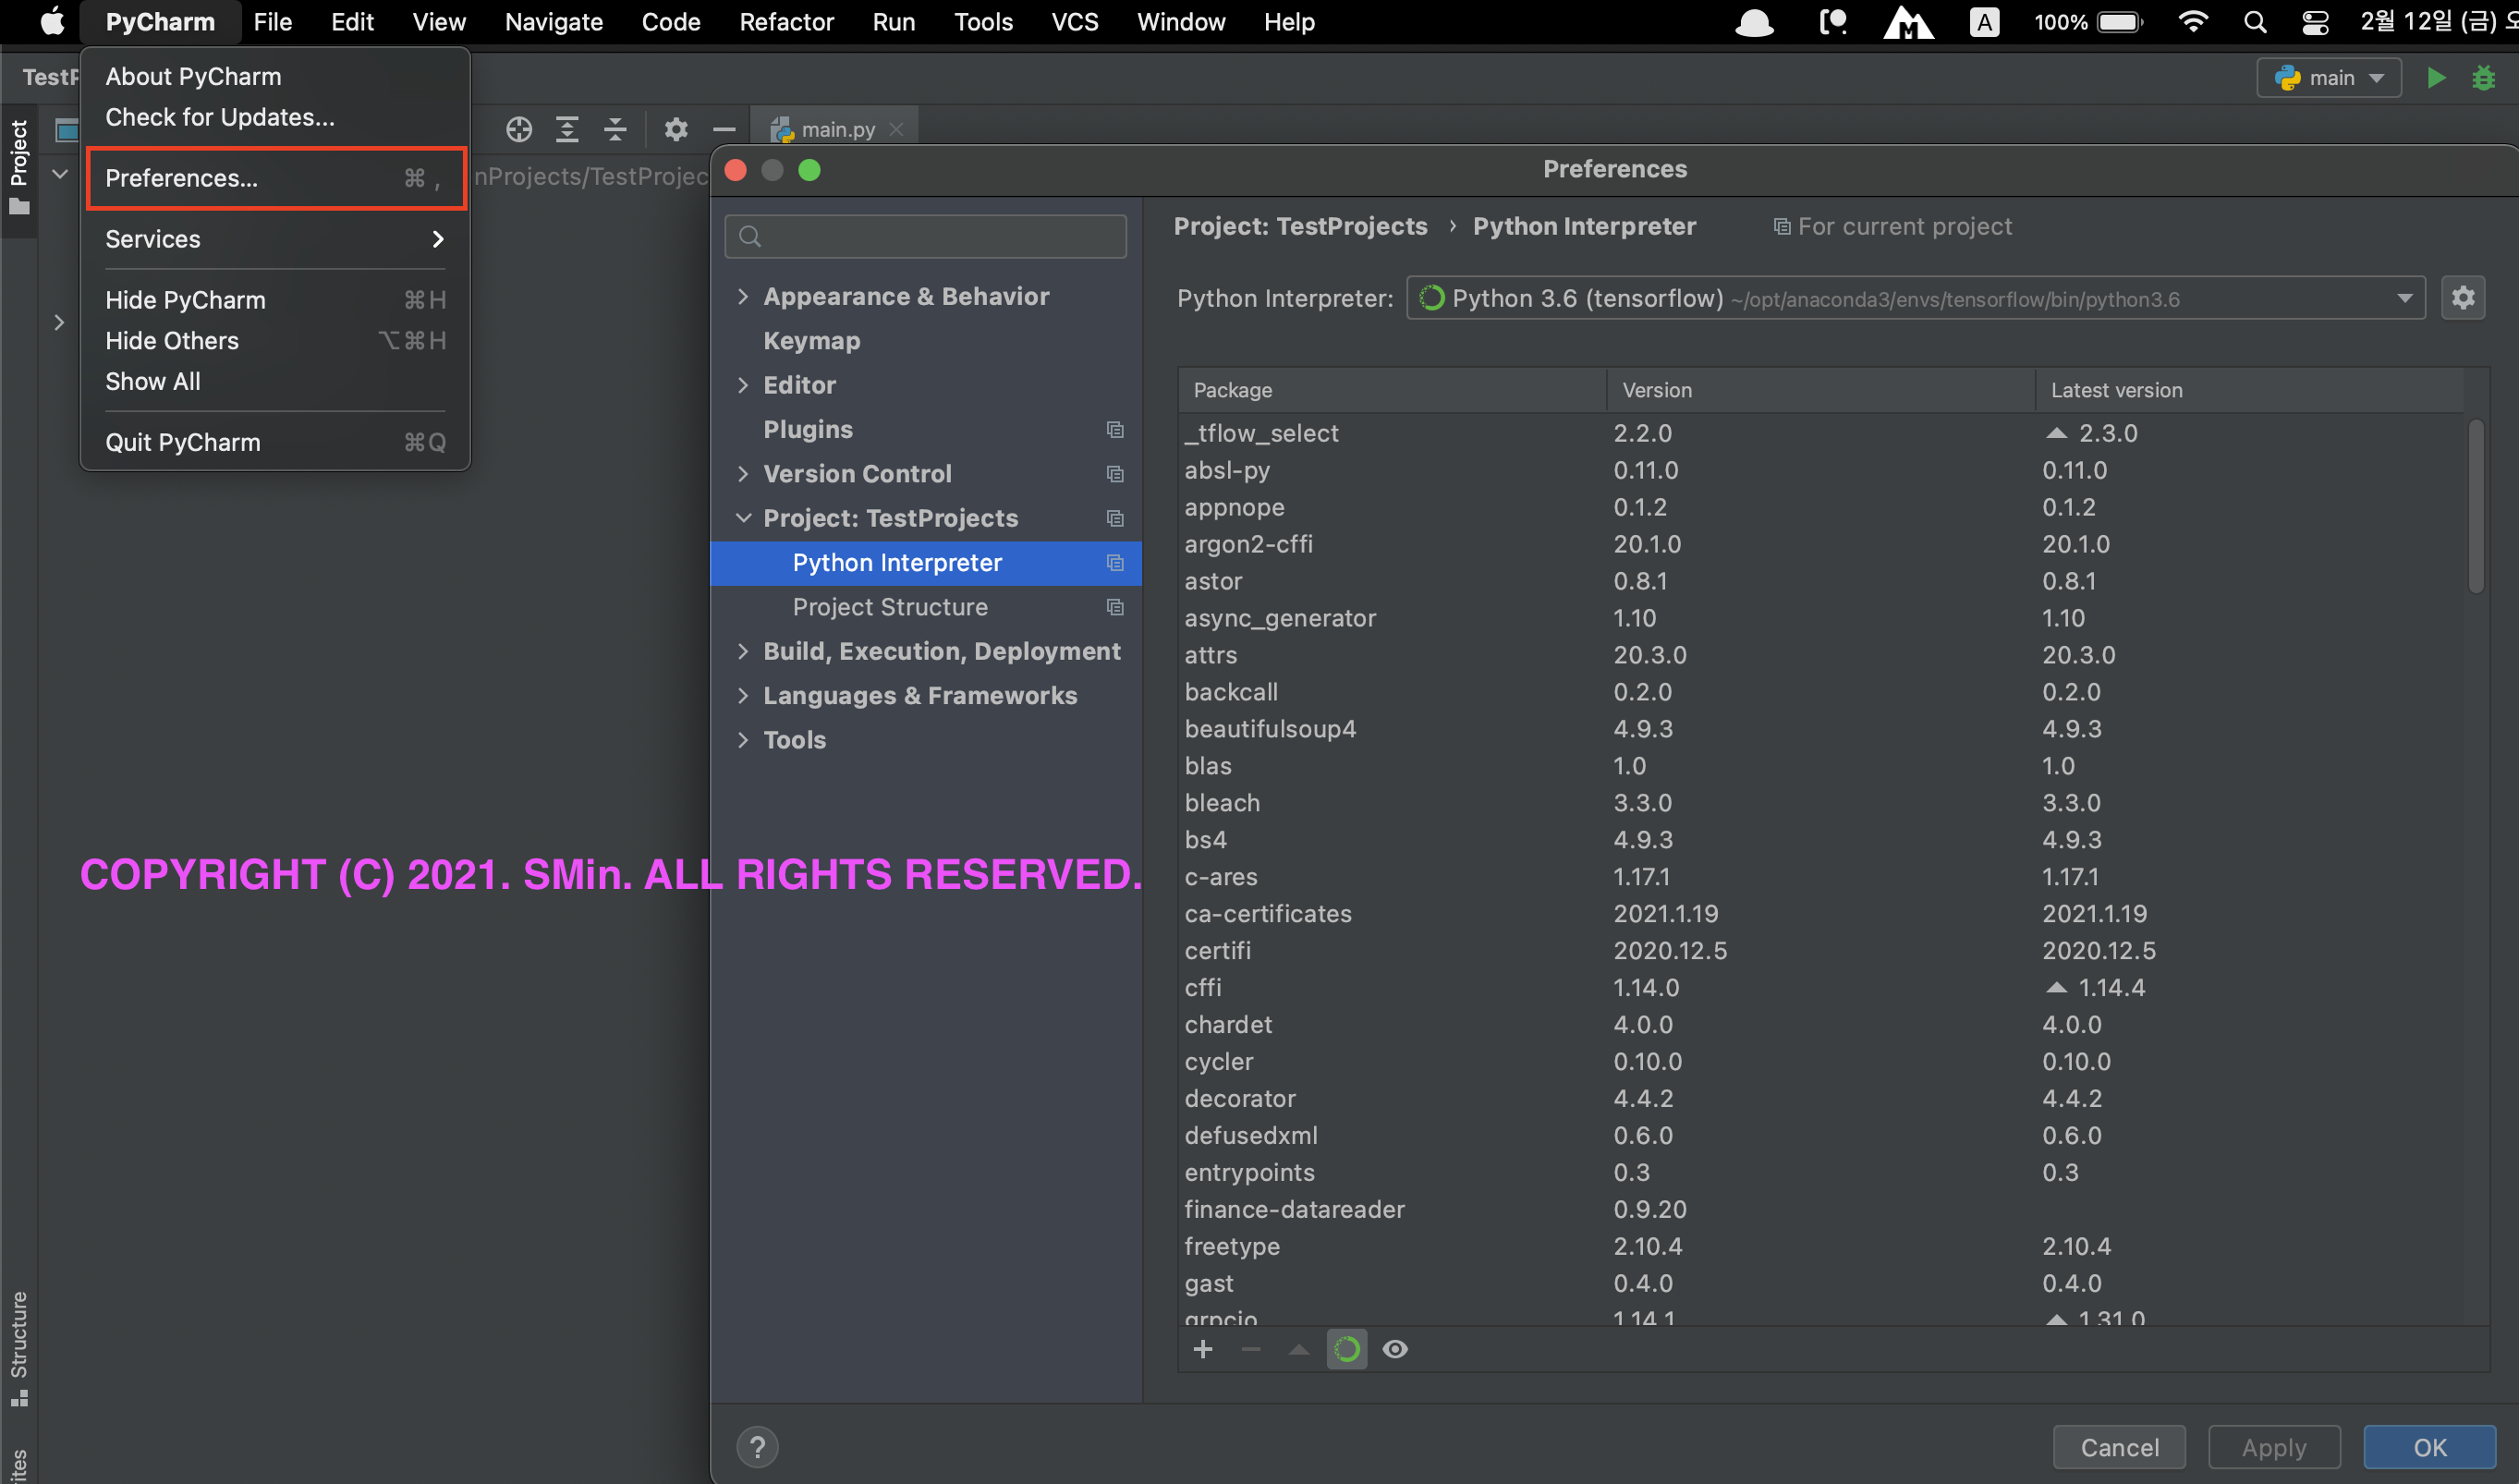
Task: Open the main run configuration dropdown
Action: point(2328,78)
